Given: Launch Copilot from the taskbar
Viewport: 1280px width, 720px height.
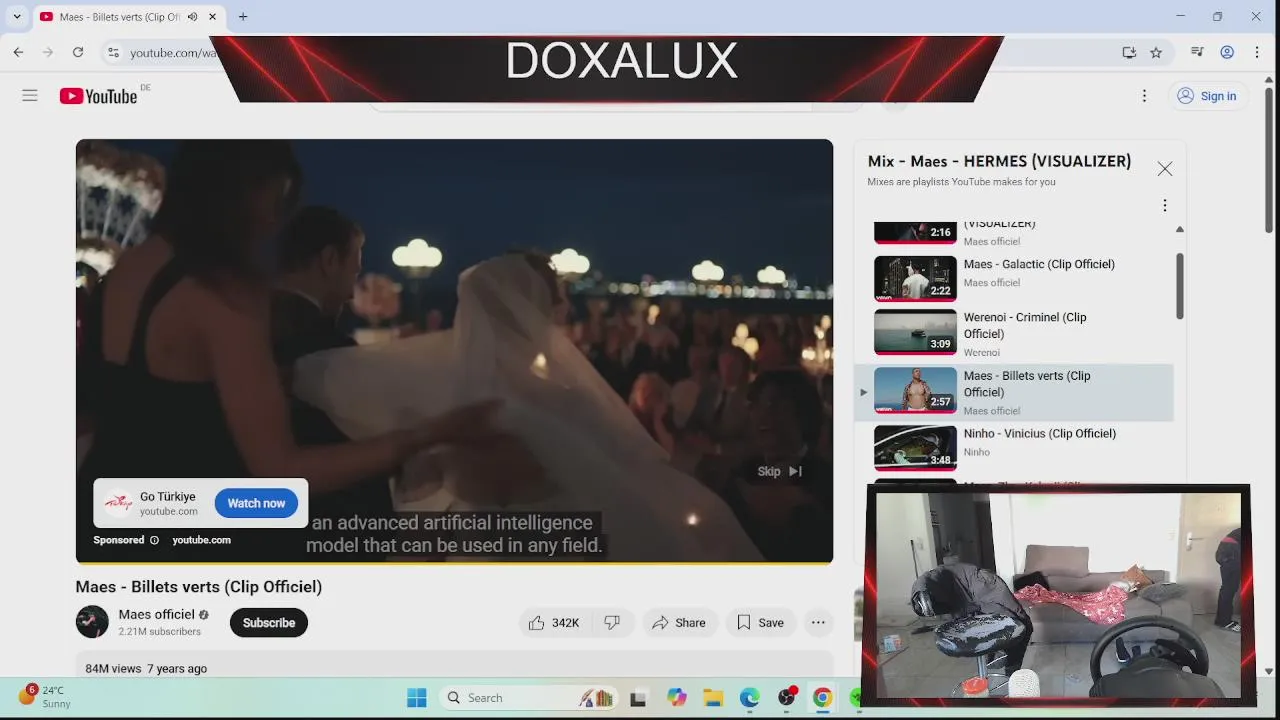Looking at the screenshot, I should [677, 698].
